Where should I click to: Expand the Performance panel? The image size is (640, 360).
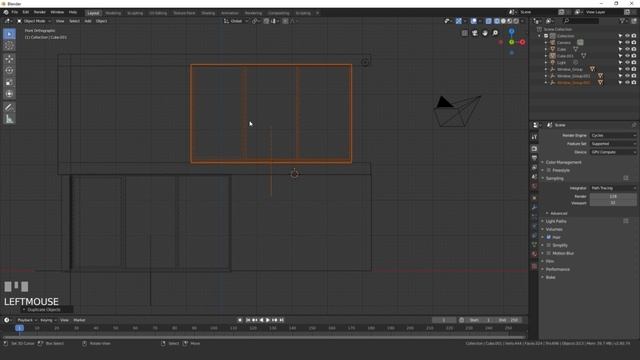[558, 269]
